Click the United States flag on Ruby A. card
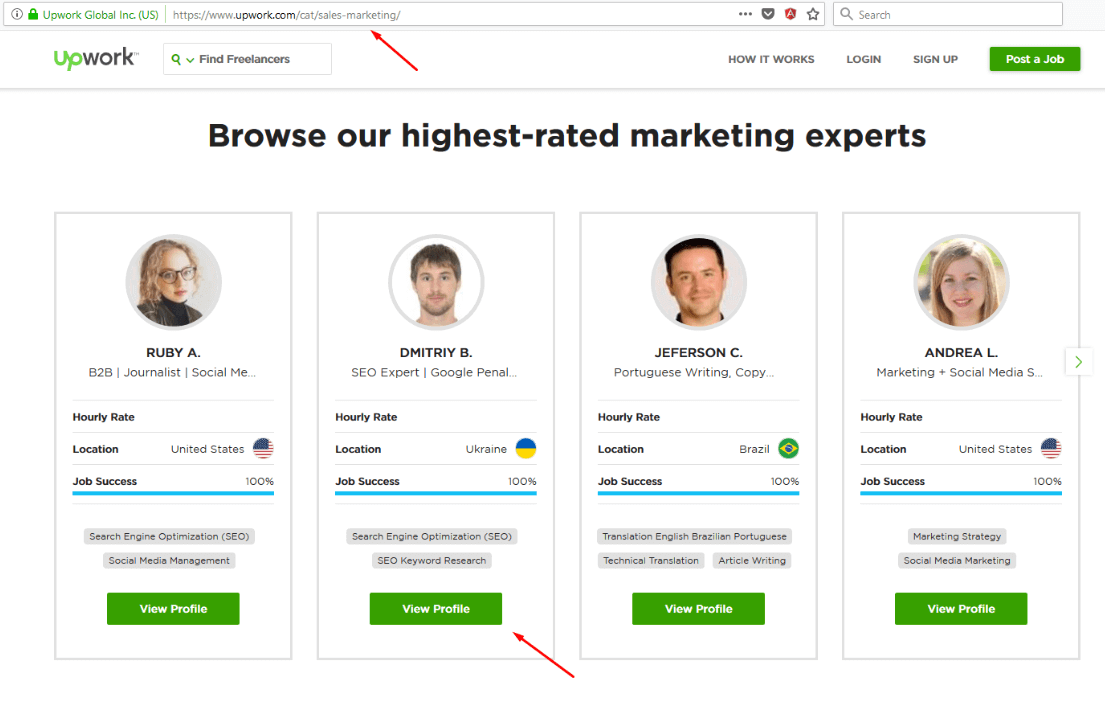The image size is (1105, 705). [263, 448]
